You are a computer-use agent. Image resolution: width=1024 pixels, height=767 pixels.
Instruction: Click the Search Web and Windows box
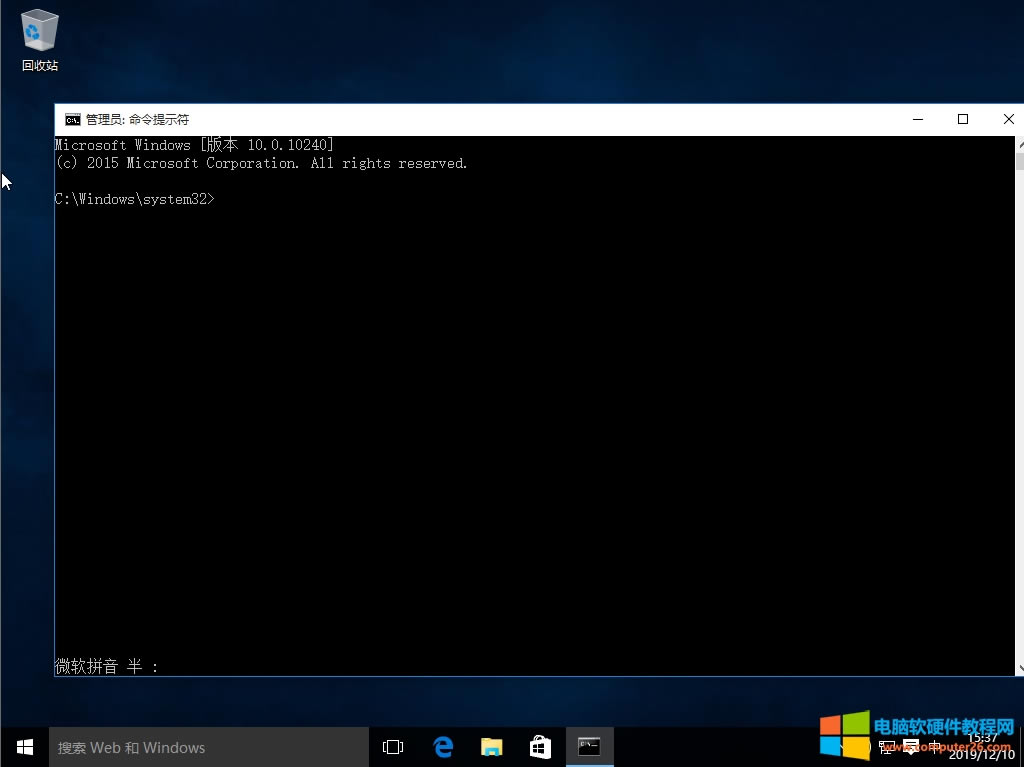[210, 747]
